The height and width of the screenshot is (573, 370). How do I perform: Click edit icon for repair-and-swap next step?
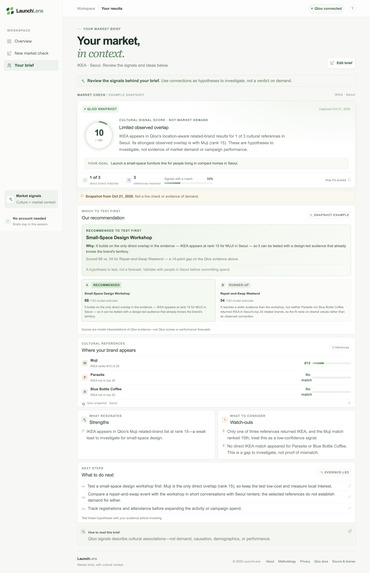click(x=349, y=497)
